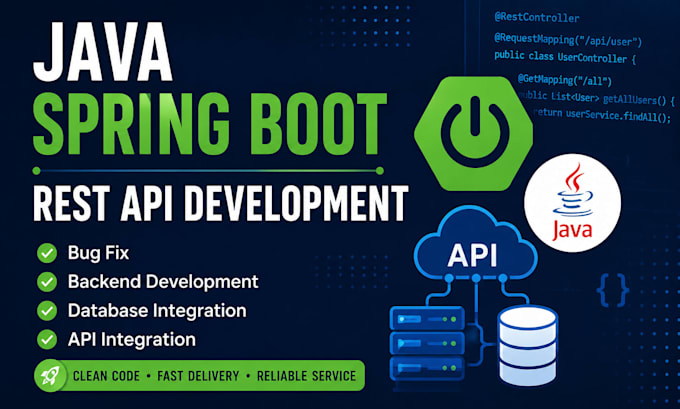Click the @RequestMapping("/api/user") code line

pyautogui.click(x=568, y=39)
